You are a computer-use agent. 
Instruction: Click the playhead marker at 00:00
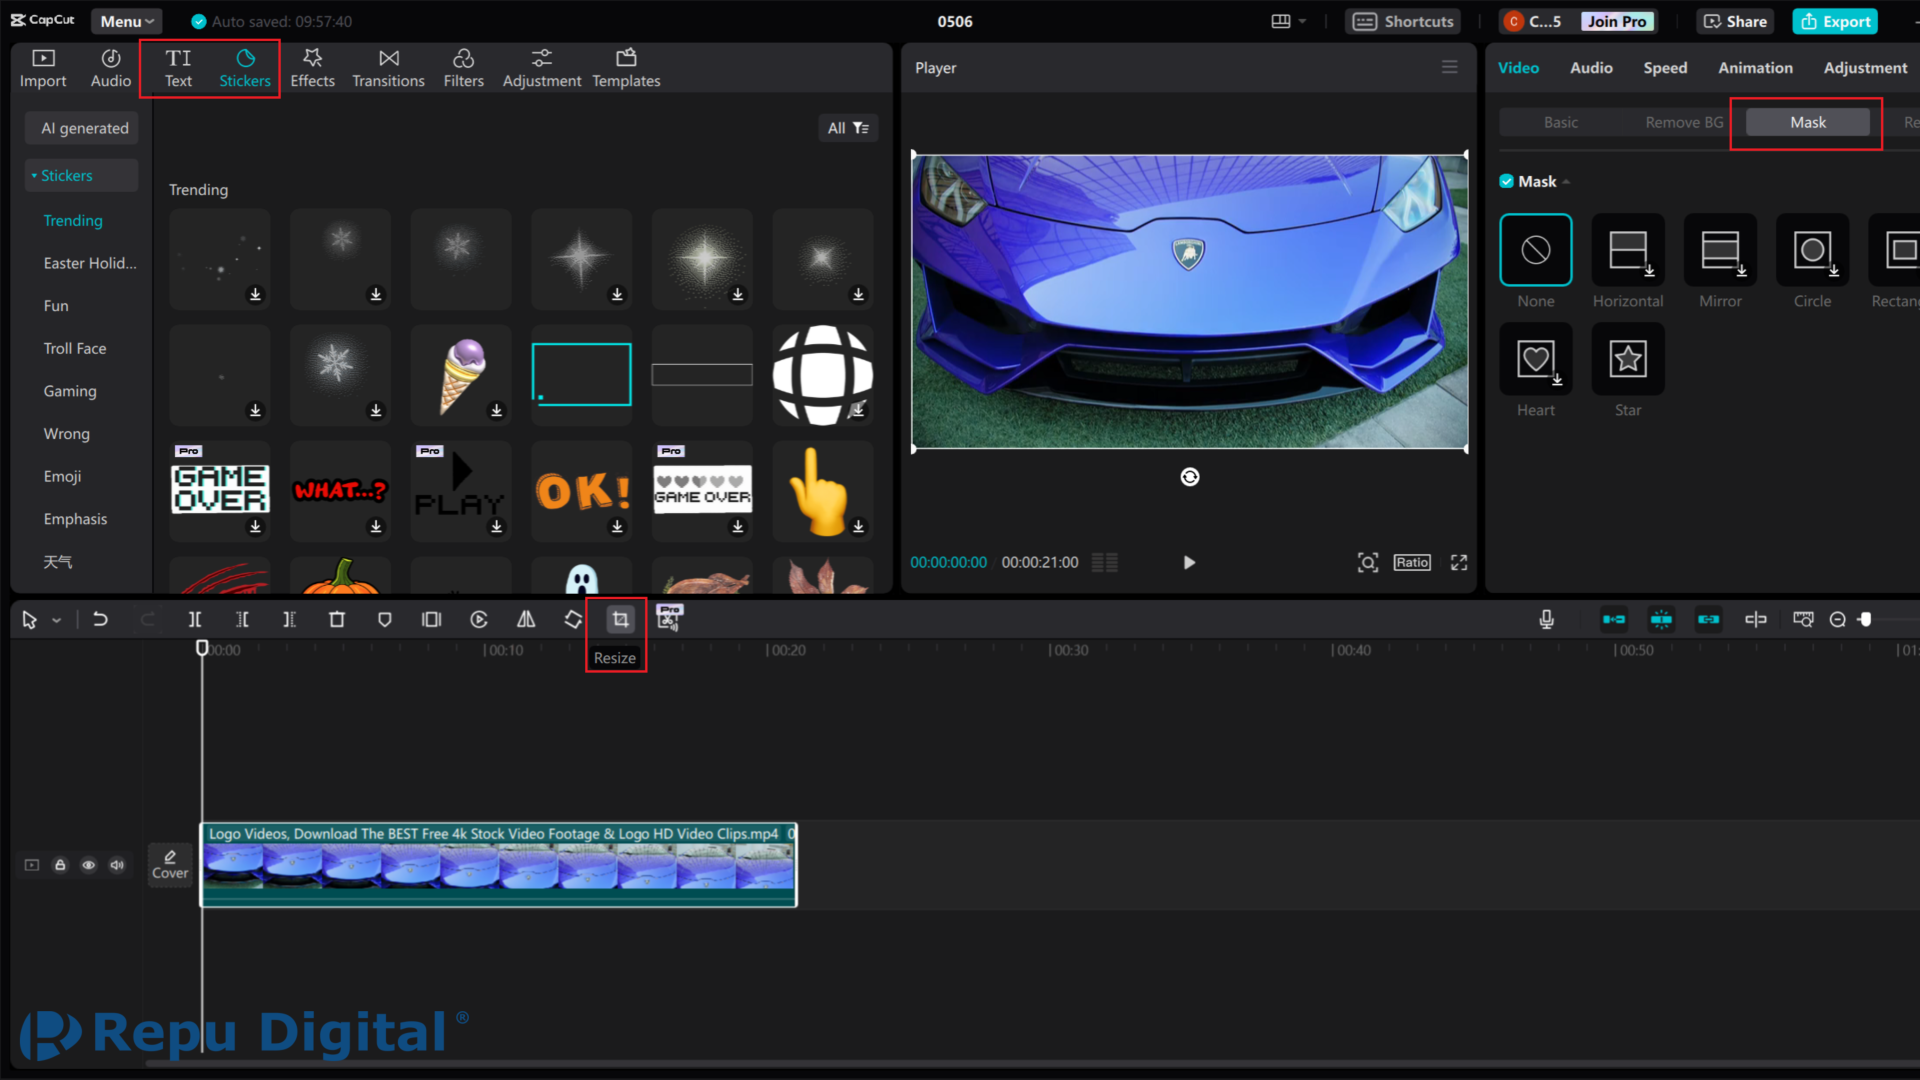[x=202, y=648]
